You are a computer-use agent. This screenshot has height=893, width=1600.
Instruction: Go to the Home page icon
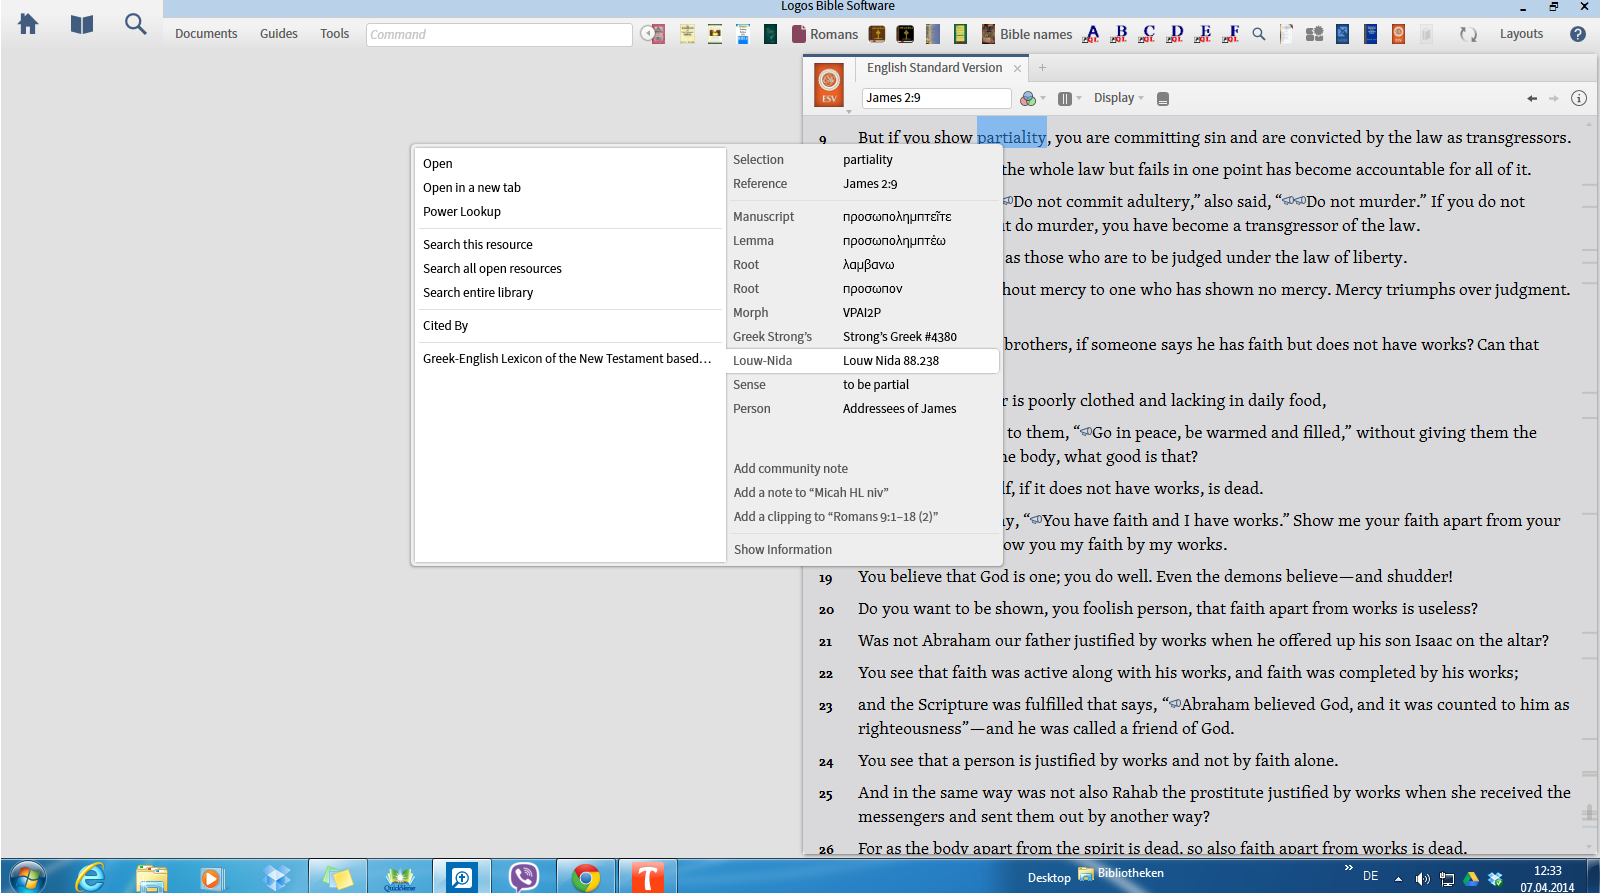28,24
